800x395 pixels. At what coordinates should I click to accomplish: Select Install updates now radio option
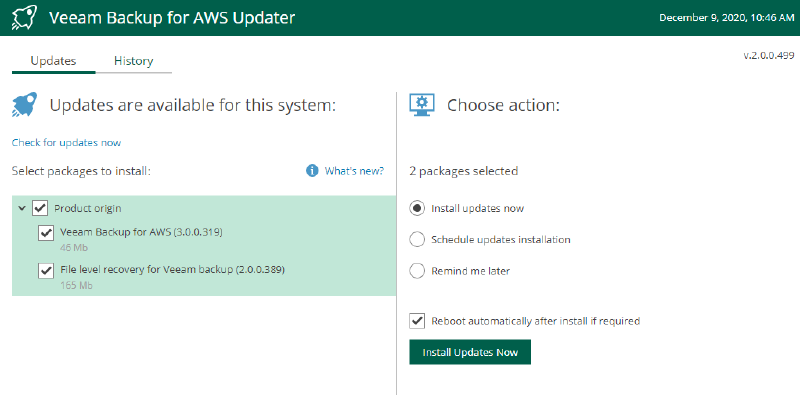[x=417, y=208]
